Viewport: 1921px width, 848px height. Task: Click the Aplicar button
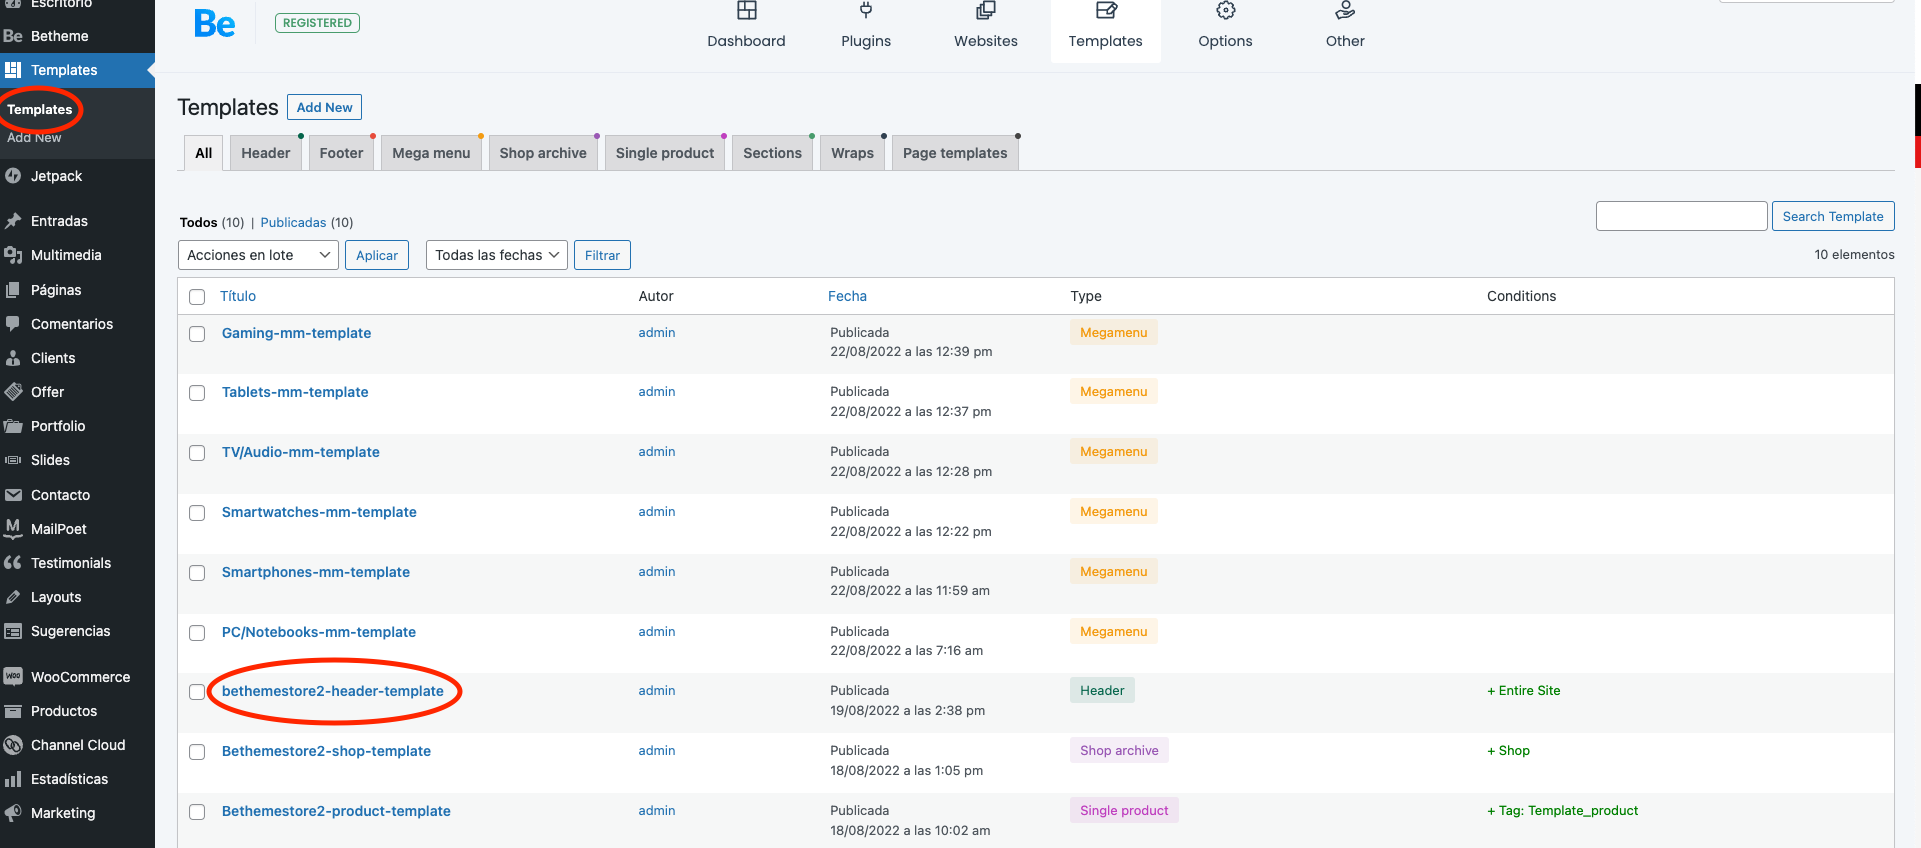pyautogui.click(x=377, y=255)
